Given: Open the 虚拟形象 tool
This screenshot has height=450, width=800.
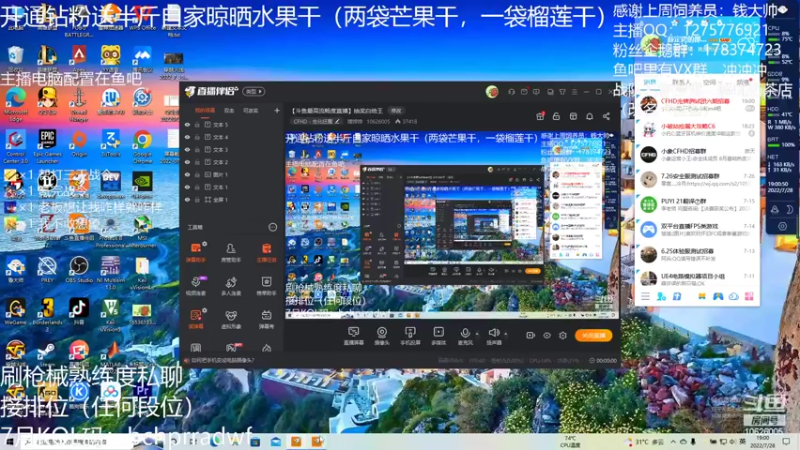Looking at the screenshot, I should point(231,319).
